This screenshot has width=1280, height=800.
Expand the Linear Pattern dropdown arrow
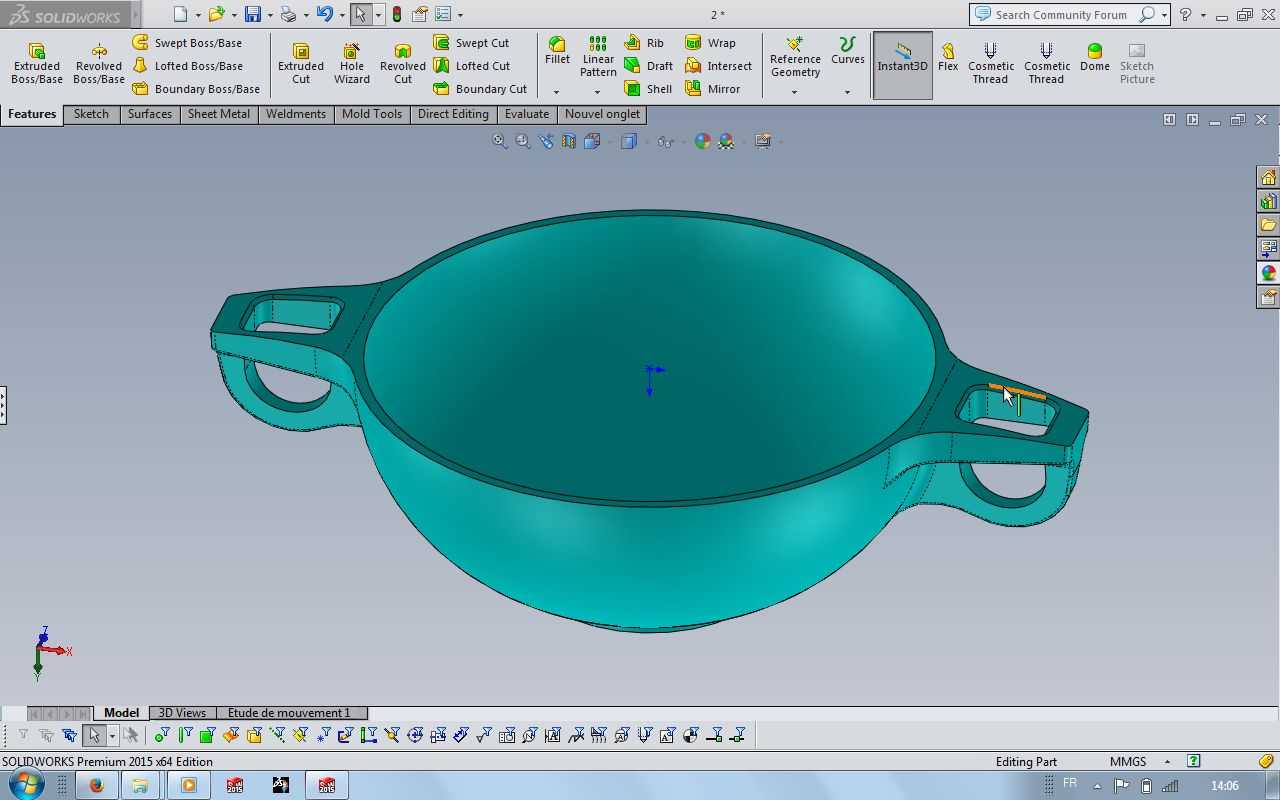tap(598, 92)
